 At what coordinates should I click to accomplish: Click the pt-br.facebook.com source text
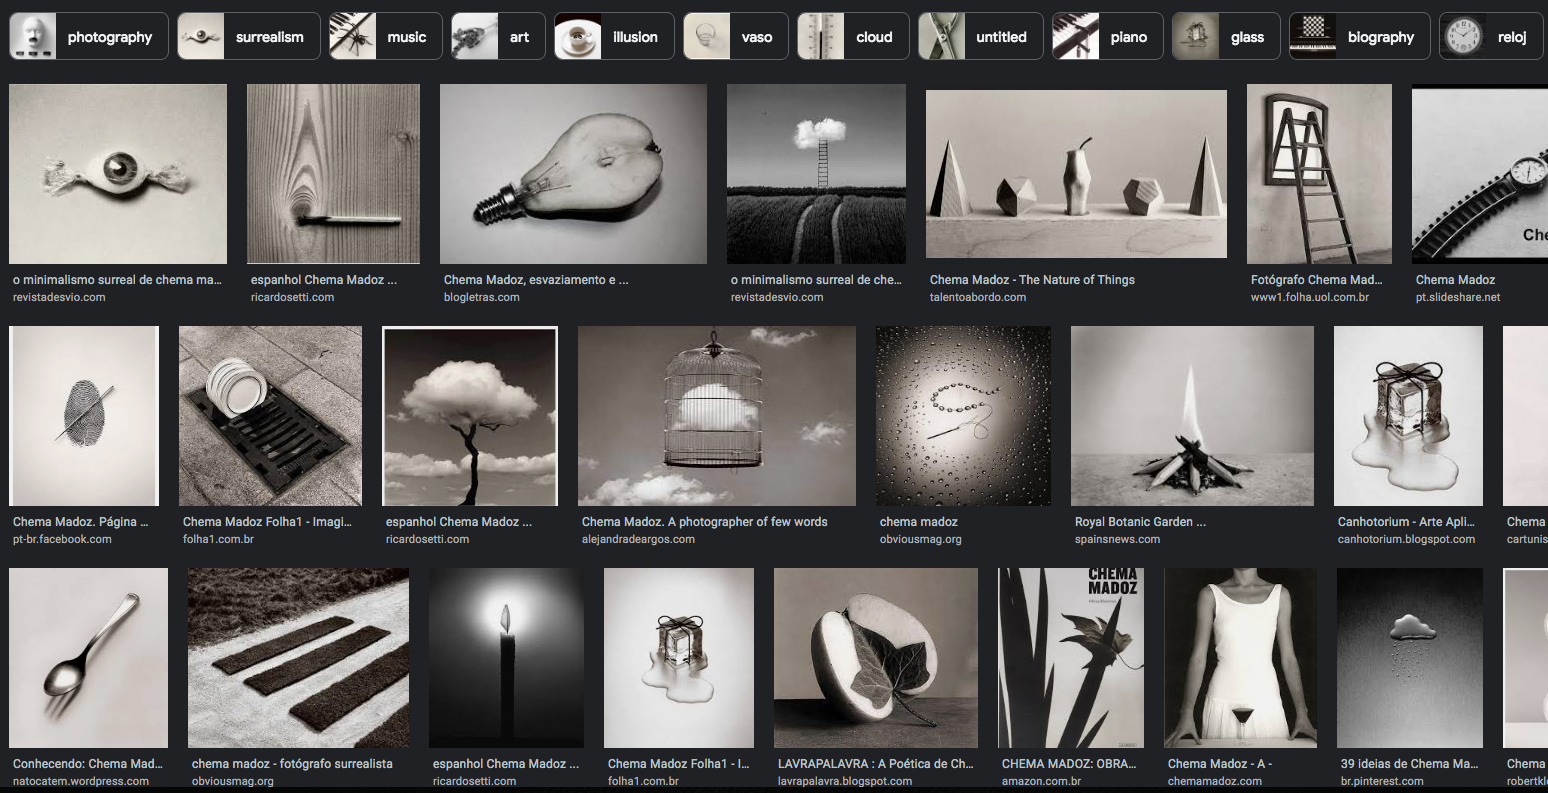62,539
